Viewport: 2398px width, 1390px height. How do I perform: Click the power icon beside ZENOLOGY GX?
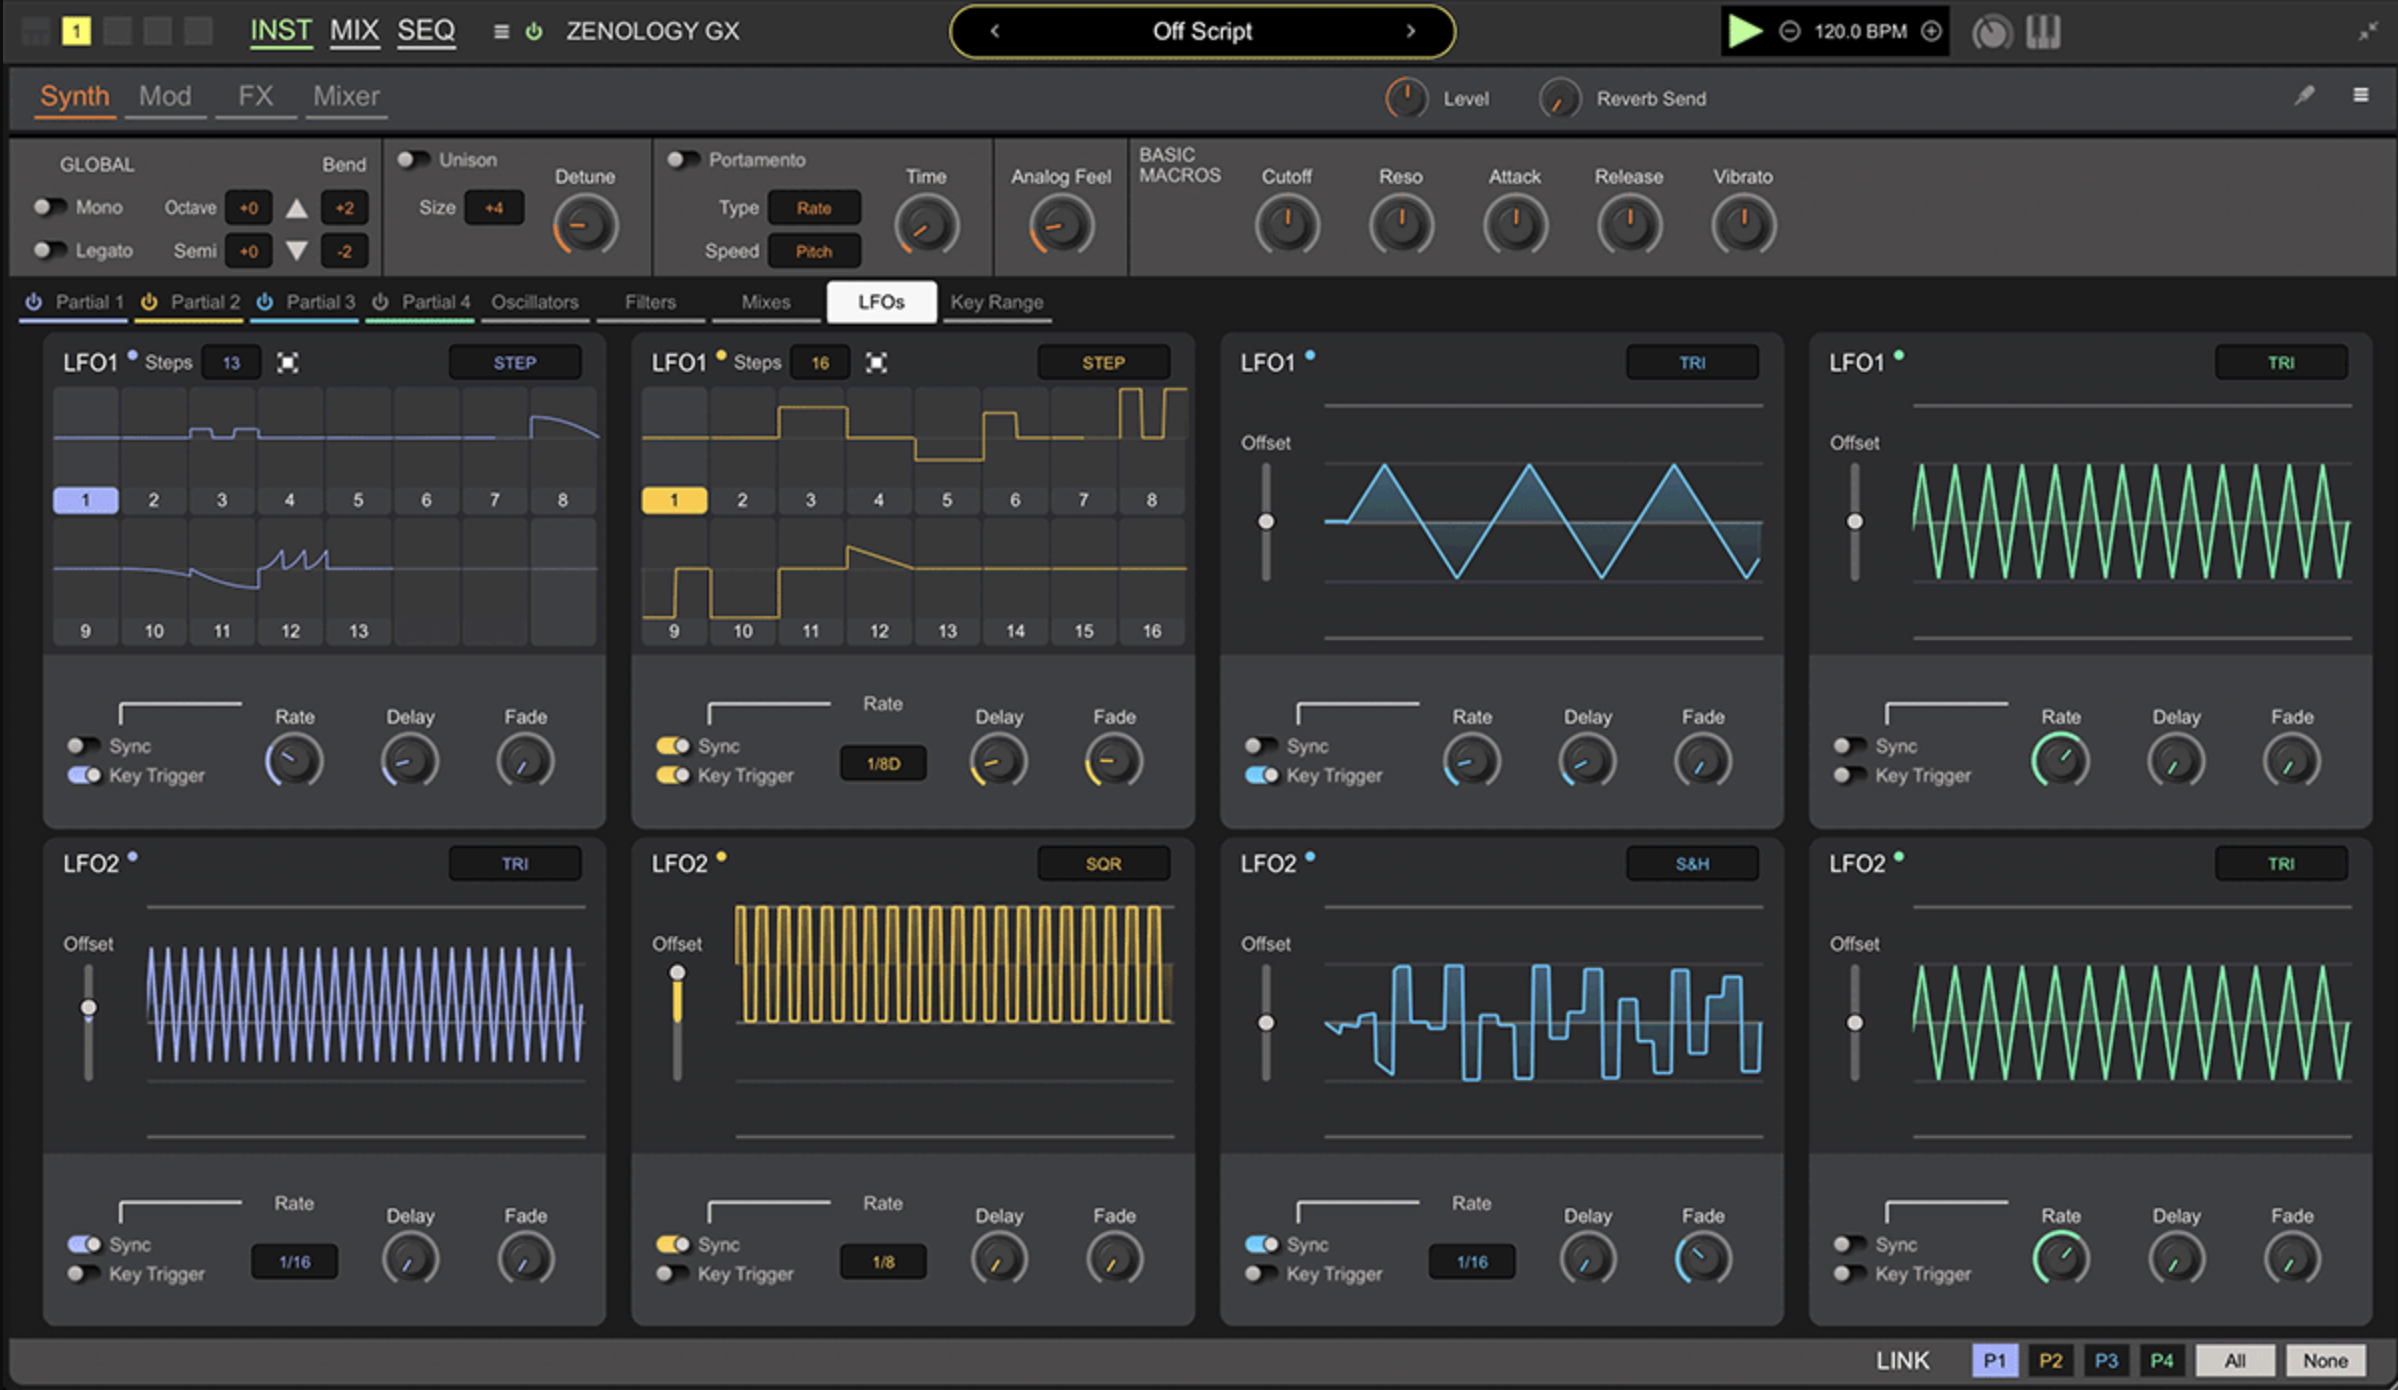[x=534, y=32]
